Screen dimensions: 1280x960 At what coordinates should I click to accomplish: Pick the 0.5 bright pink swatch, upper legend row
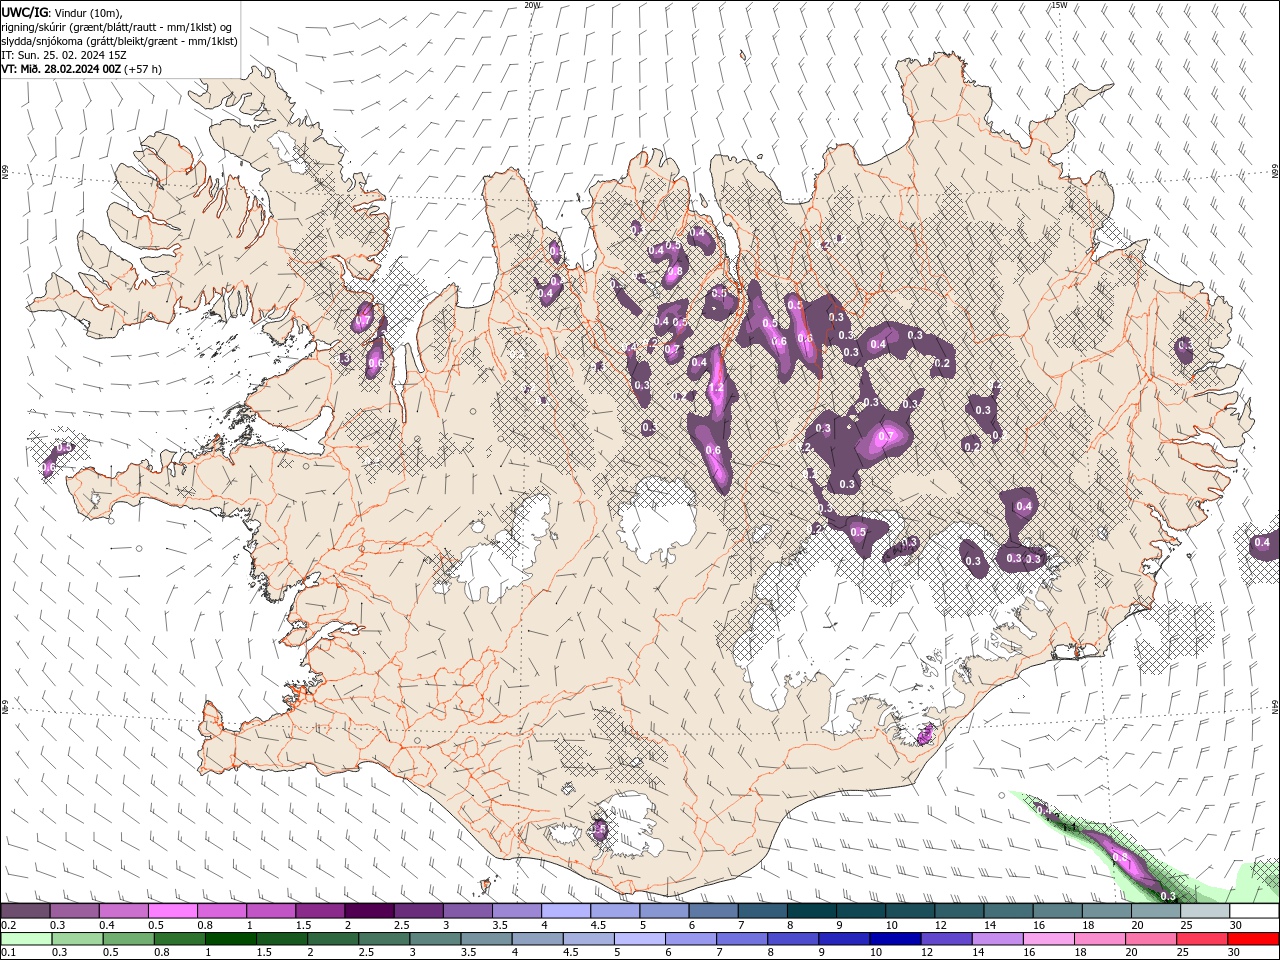tap(172, 911)
